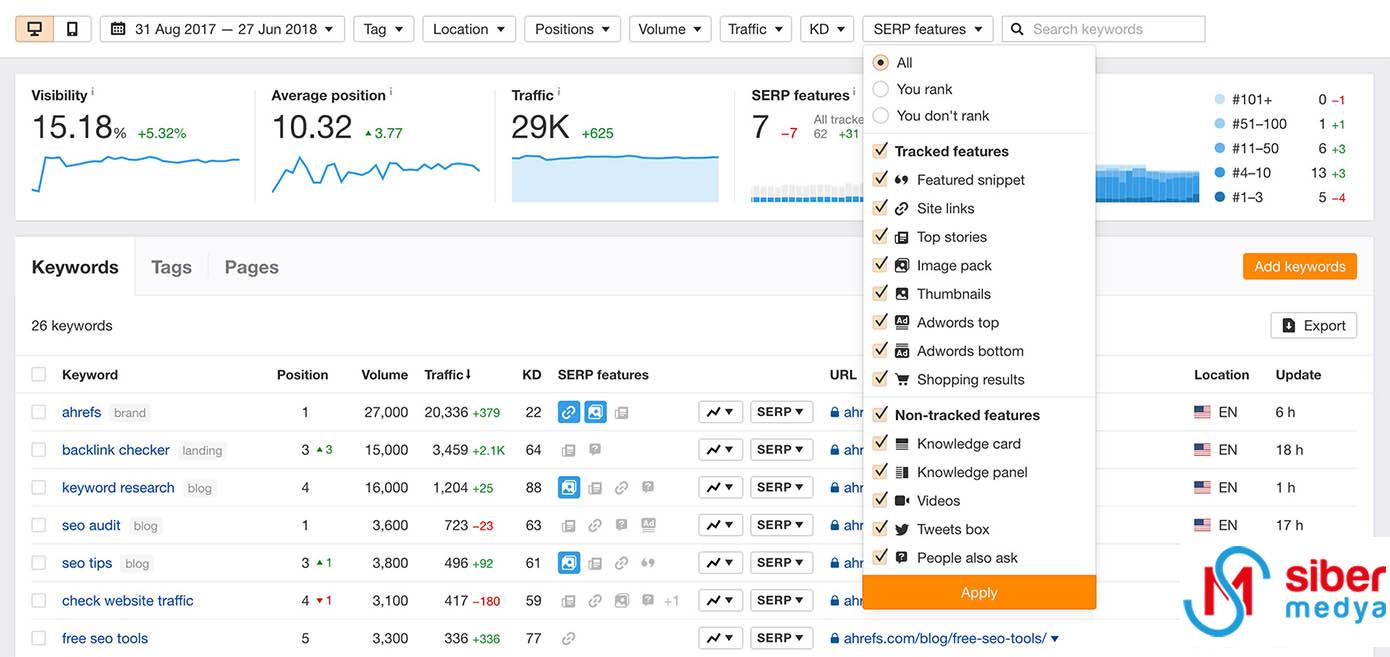Click the calendar icon in date range
The width and height of the screenshot is (1390, 657).
point(118,29)
